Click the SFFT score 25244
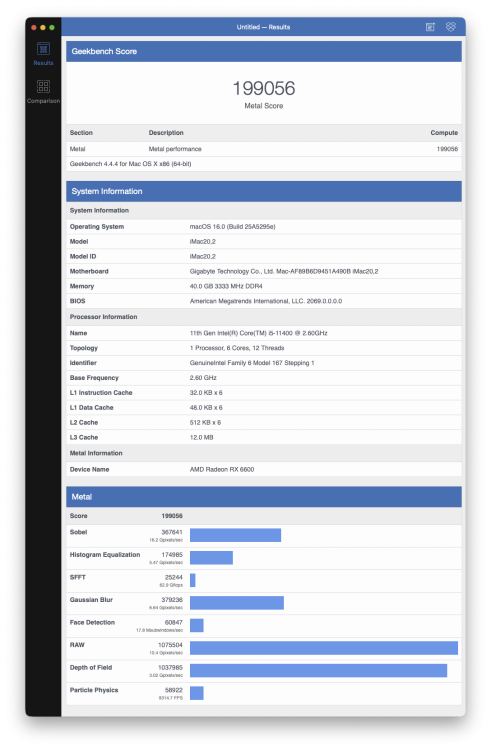The height and width of the screenshot is (750, 491). [x=174, y=577]
